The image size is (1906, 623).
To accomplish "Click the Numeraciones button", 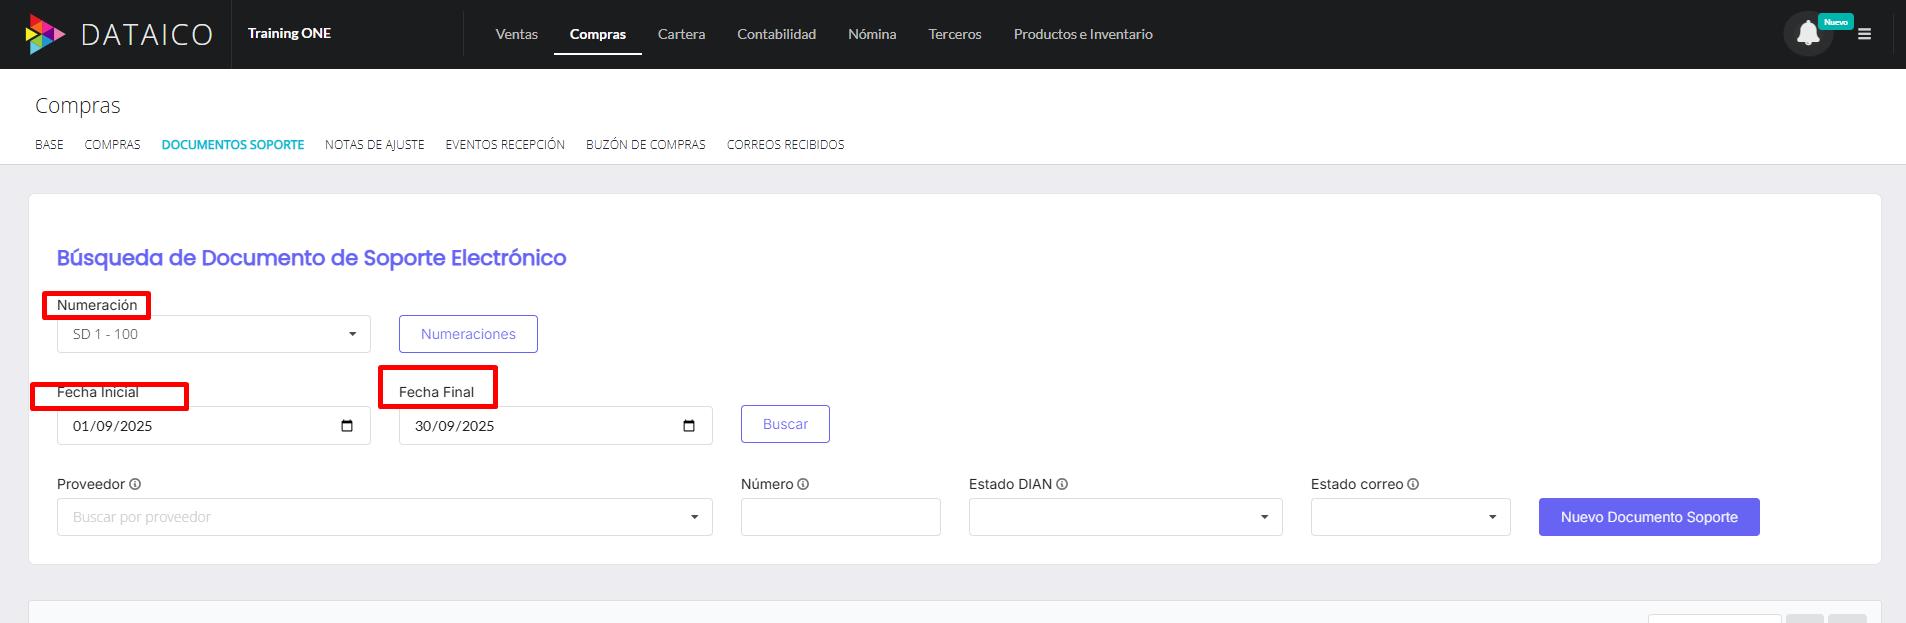I will pos(468,334).
